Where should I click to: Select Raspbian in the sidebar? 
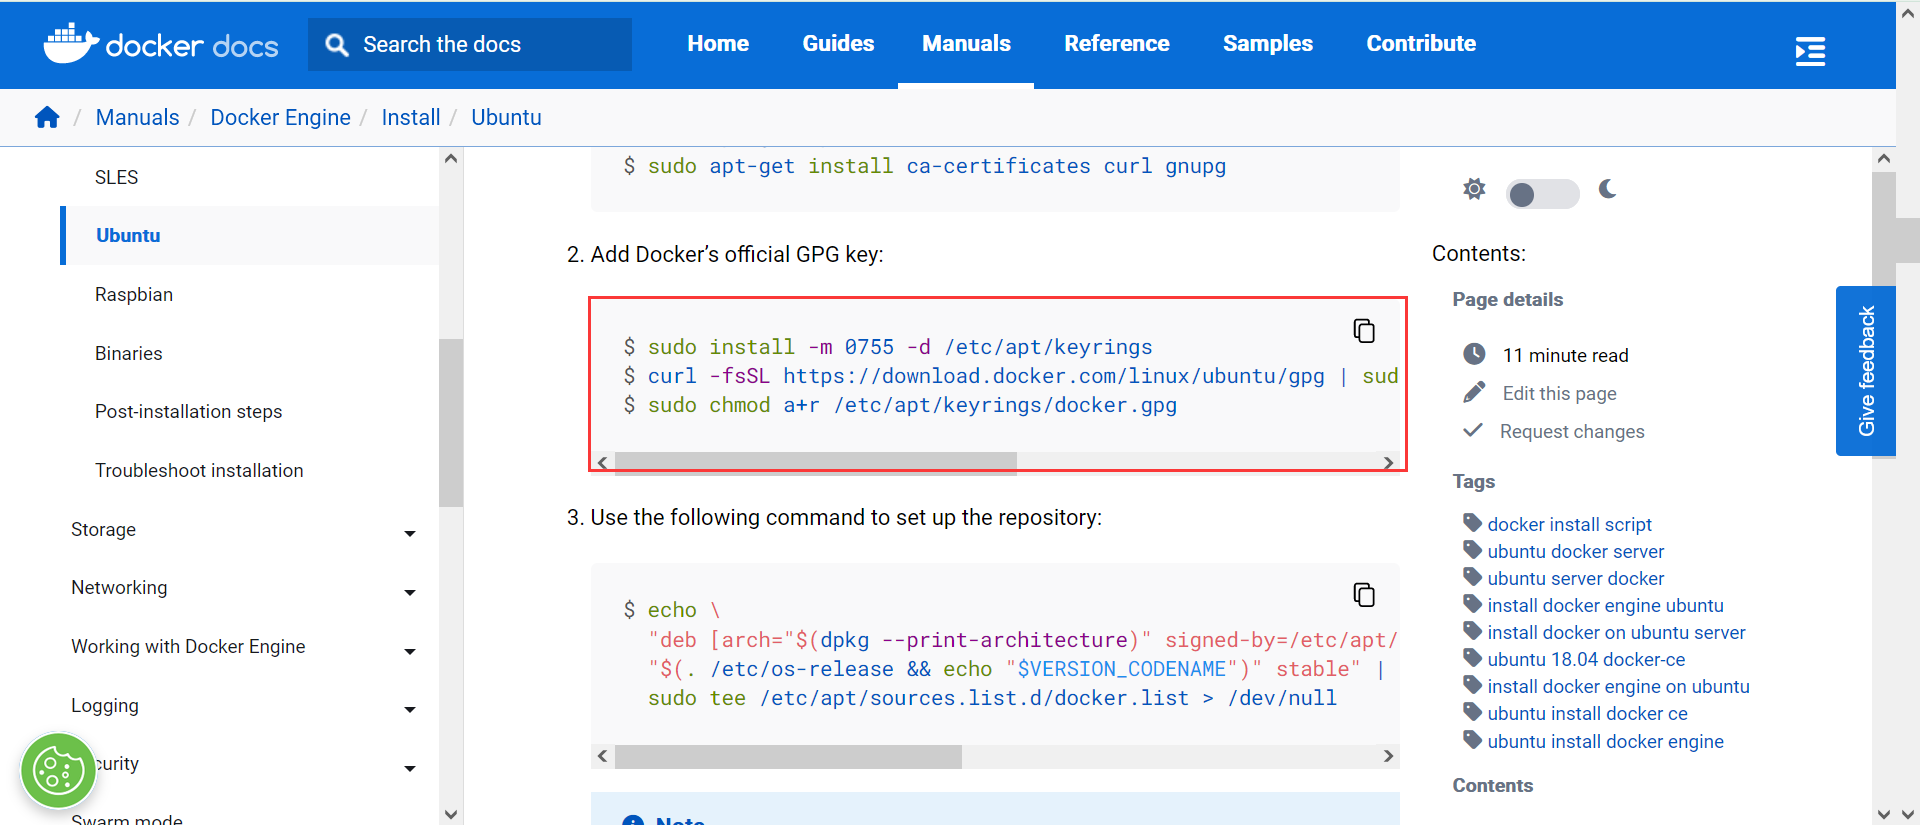(x=134, y=294)
